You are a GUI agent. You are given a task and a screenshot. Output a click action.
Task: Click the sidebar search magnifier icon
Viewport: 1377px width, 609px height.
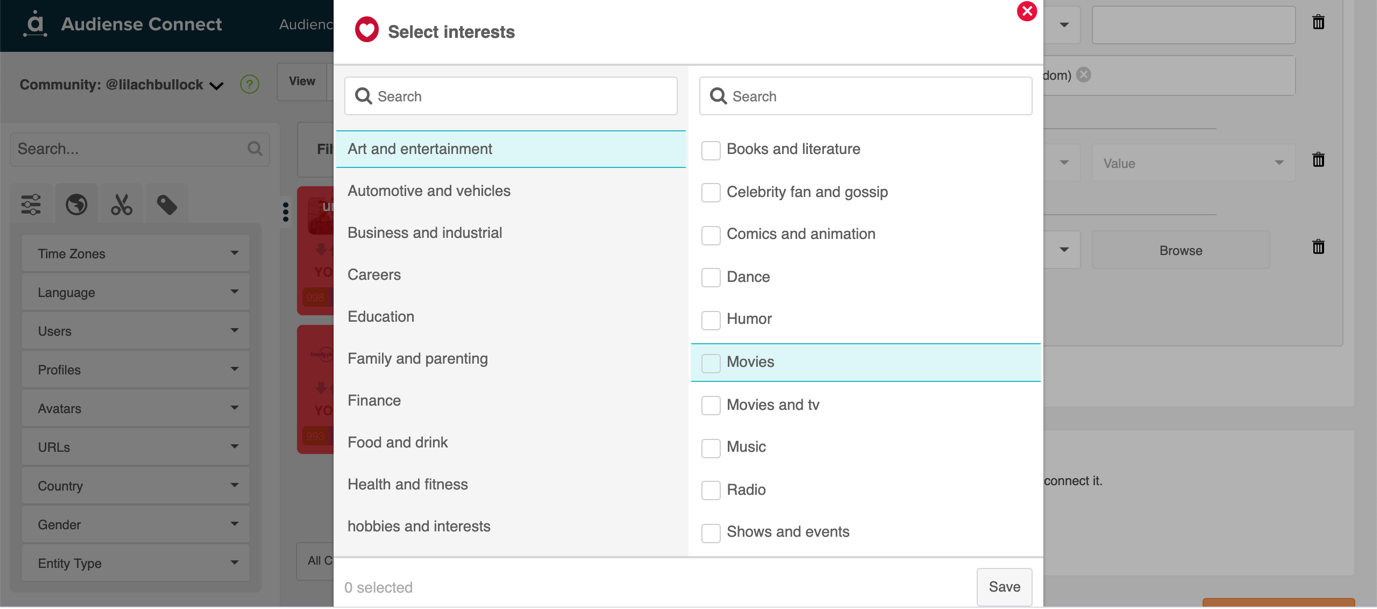(x=255, y=149)
